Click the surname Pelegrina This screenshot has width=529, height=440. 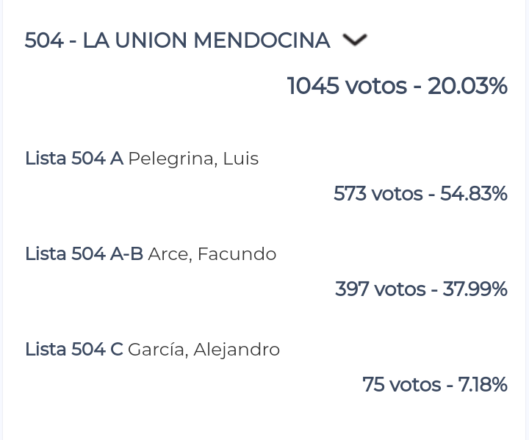click(173, 159)
